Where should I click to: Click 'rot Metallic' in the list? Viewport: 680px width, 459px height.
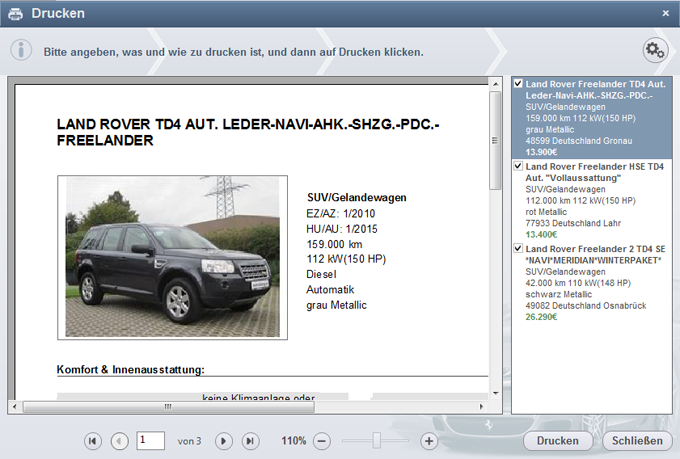tap(546, 212)
